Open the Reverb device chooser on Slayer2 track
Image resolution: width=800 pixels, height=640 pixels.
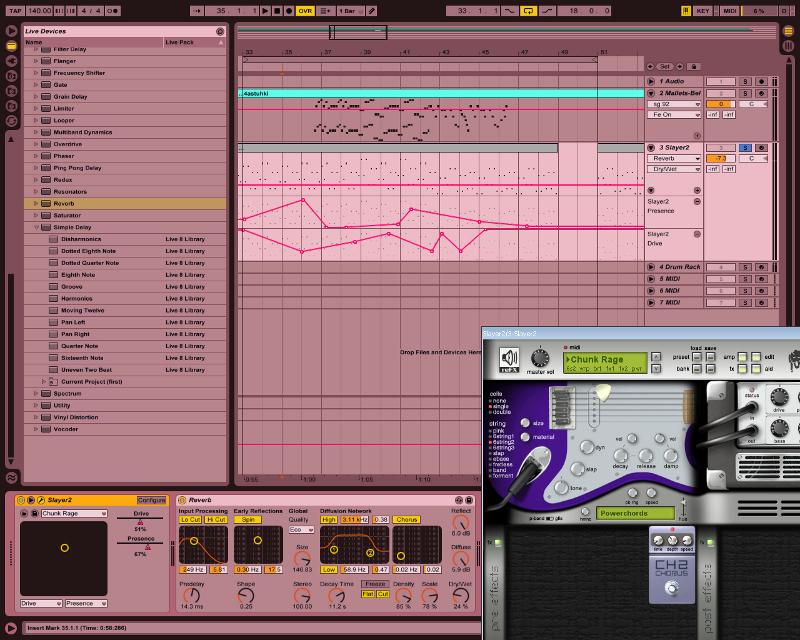pyautogui.click(x=674, y=158)
